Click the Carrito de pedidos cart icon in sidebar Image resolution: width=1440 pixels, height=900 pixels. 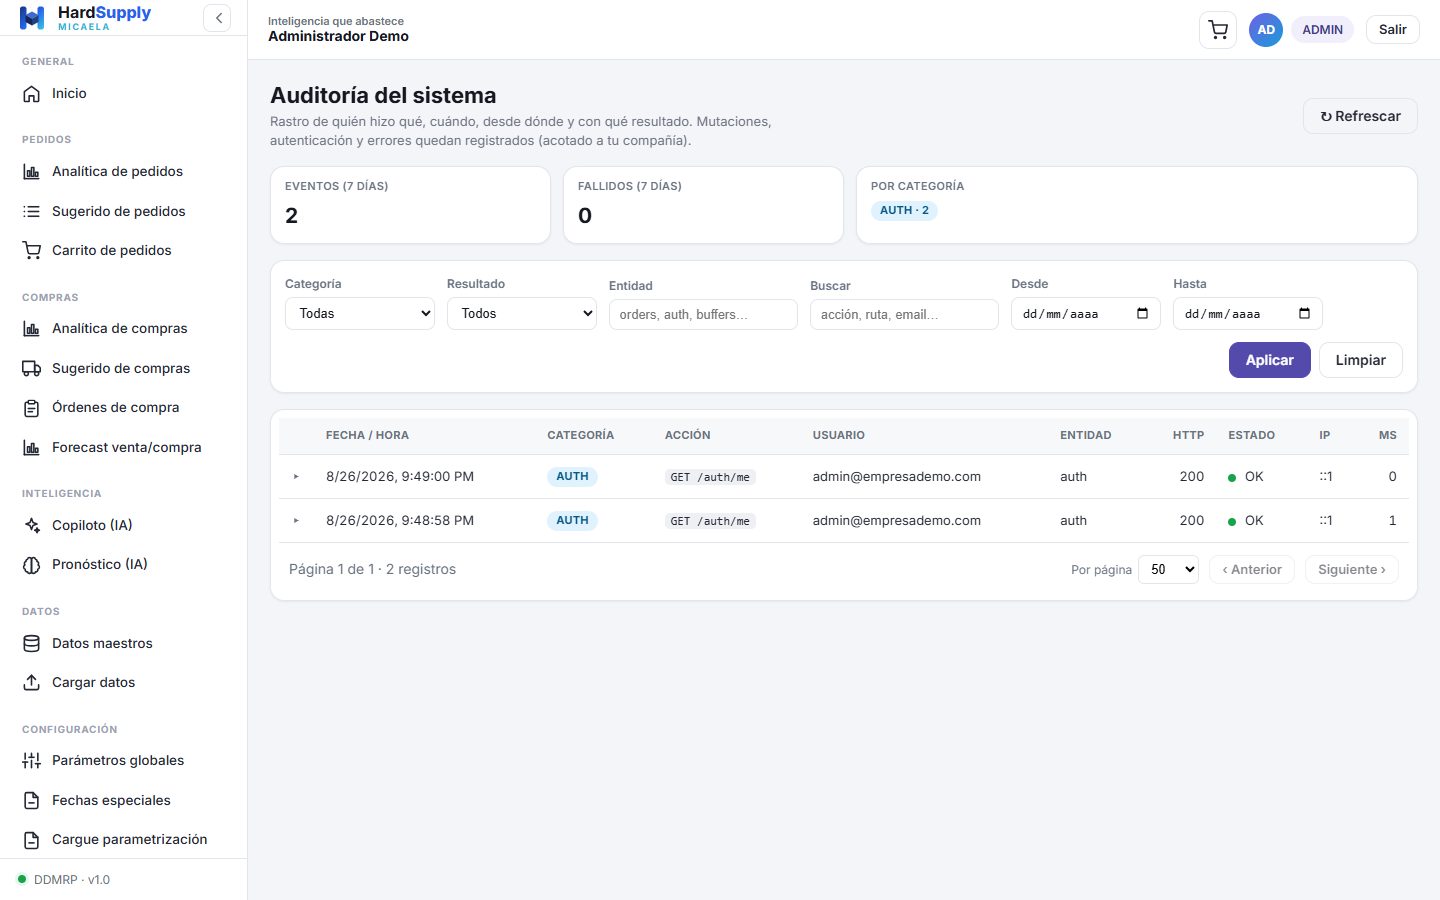pos(32,250)
